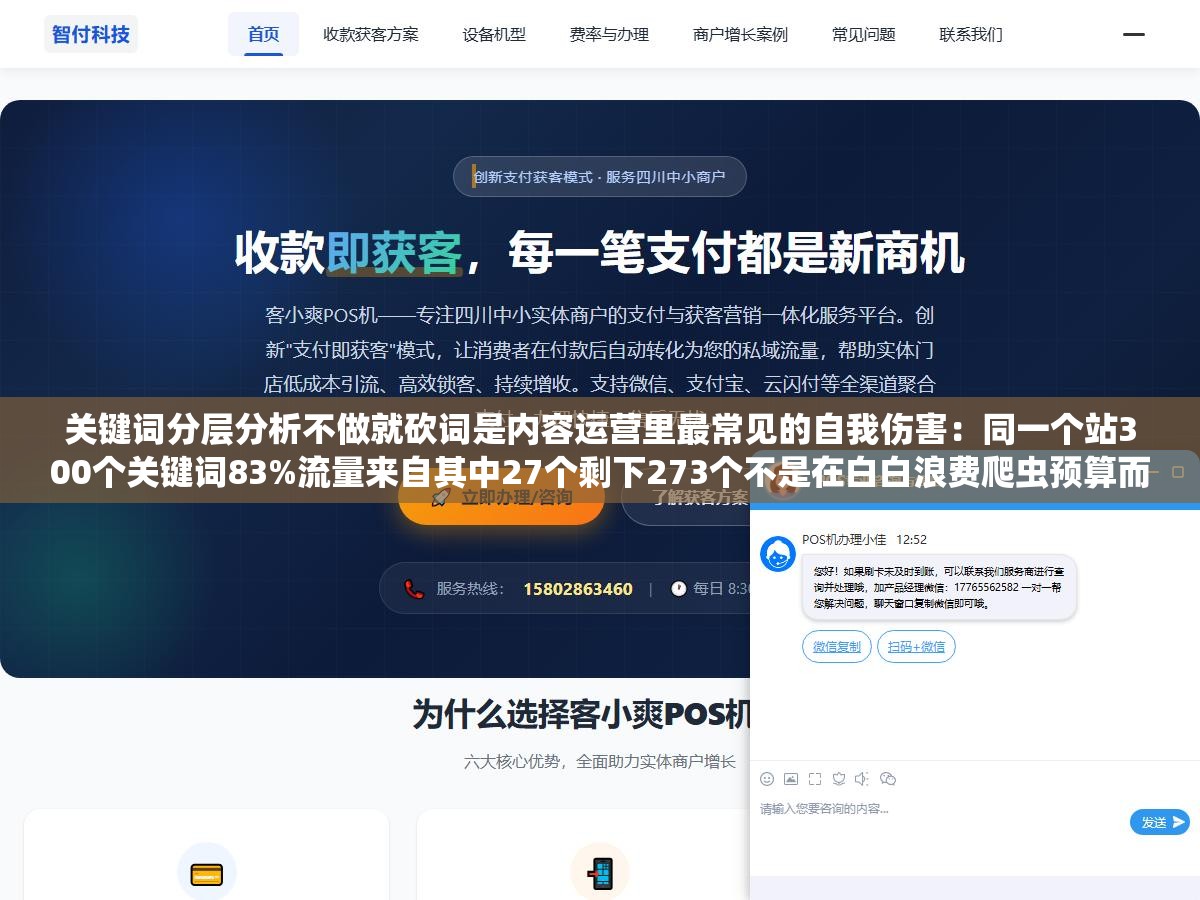This screenshot has width=1200, height=900.
Task: Click the mobile payment feature icon
Action: click(600, 871)
